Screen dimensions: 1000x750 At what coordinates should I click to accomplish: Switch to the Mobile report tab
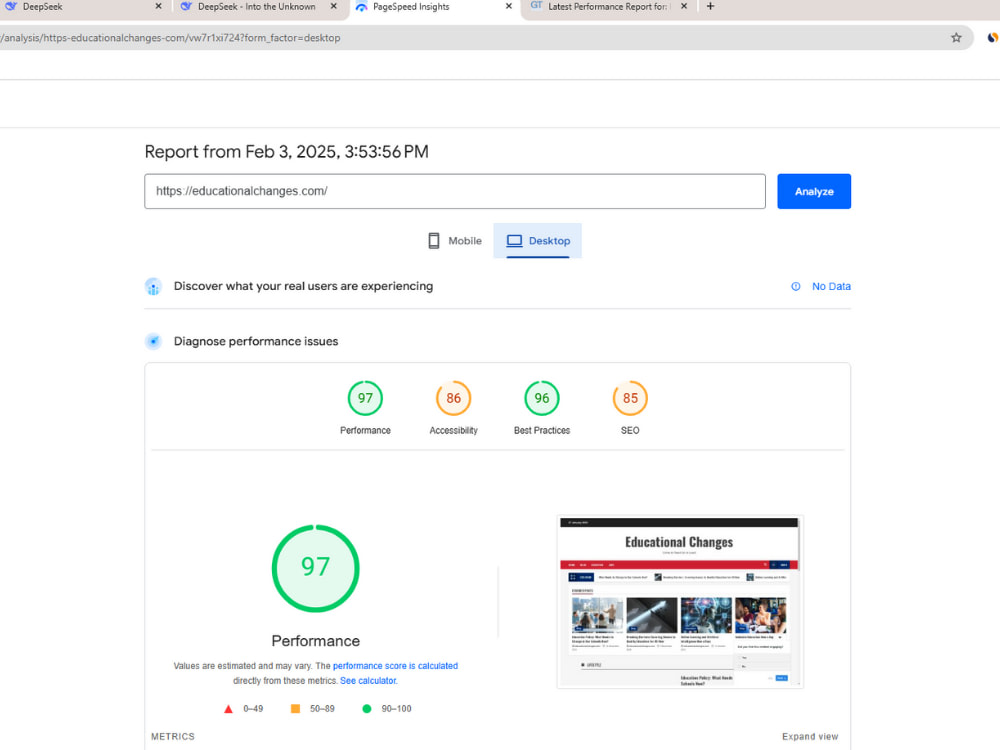[x=454, y=241]
